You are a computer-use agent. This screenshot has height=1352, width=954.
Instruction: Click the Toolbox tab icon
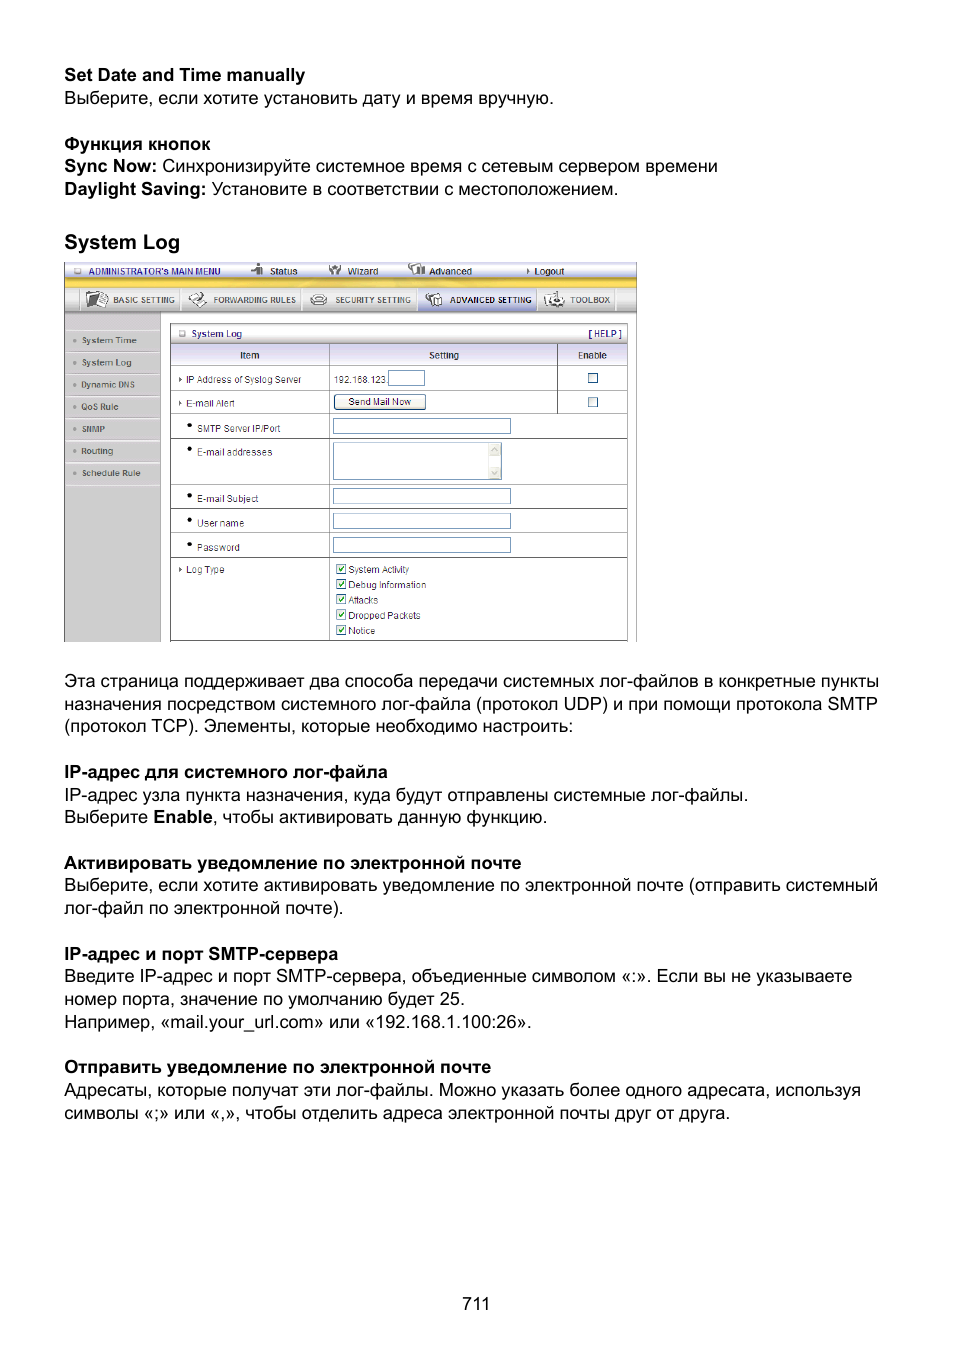tap(554, 299)
